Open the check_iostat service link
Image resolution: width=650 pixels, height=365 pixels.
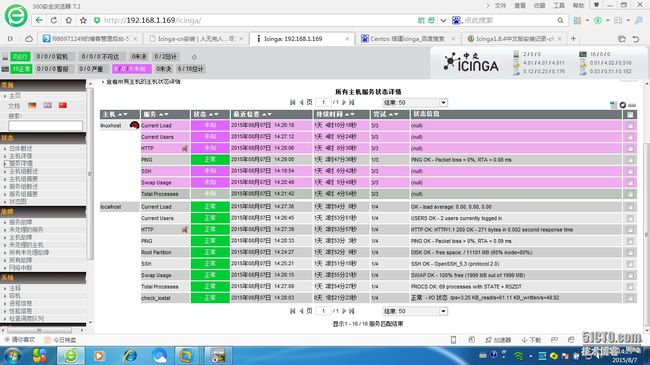(x=156, y=298)
